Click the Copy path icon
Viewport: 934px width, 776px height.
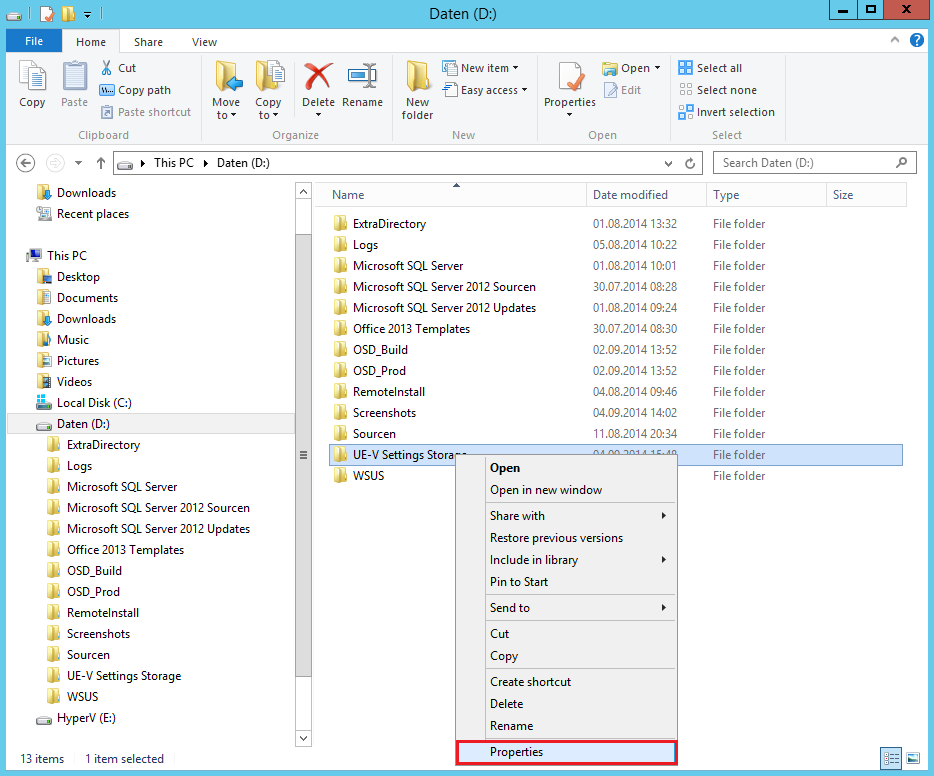pyautogui.click(x=107, y=90)
